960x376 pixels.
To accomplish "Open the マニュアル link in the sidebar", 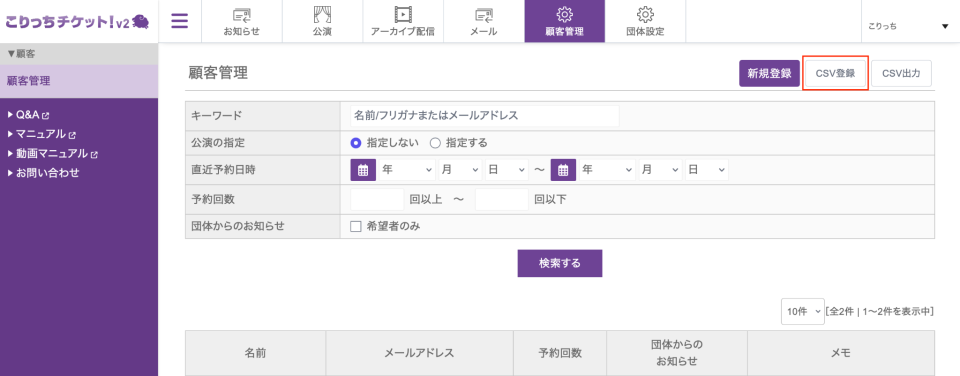I will point(42,134).
